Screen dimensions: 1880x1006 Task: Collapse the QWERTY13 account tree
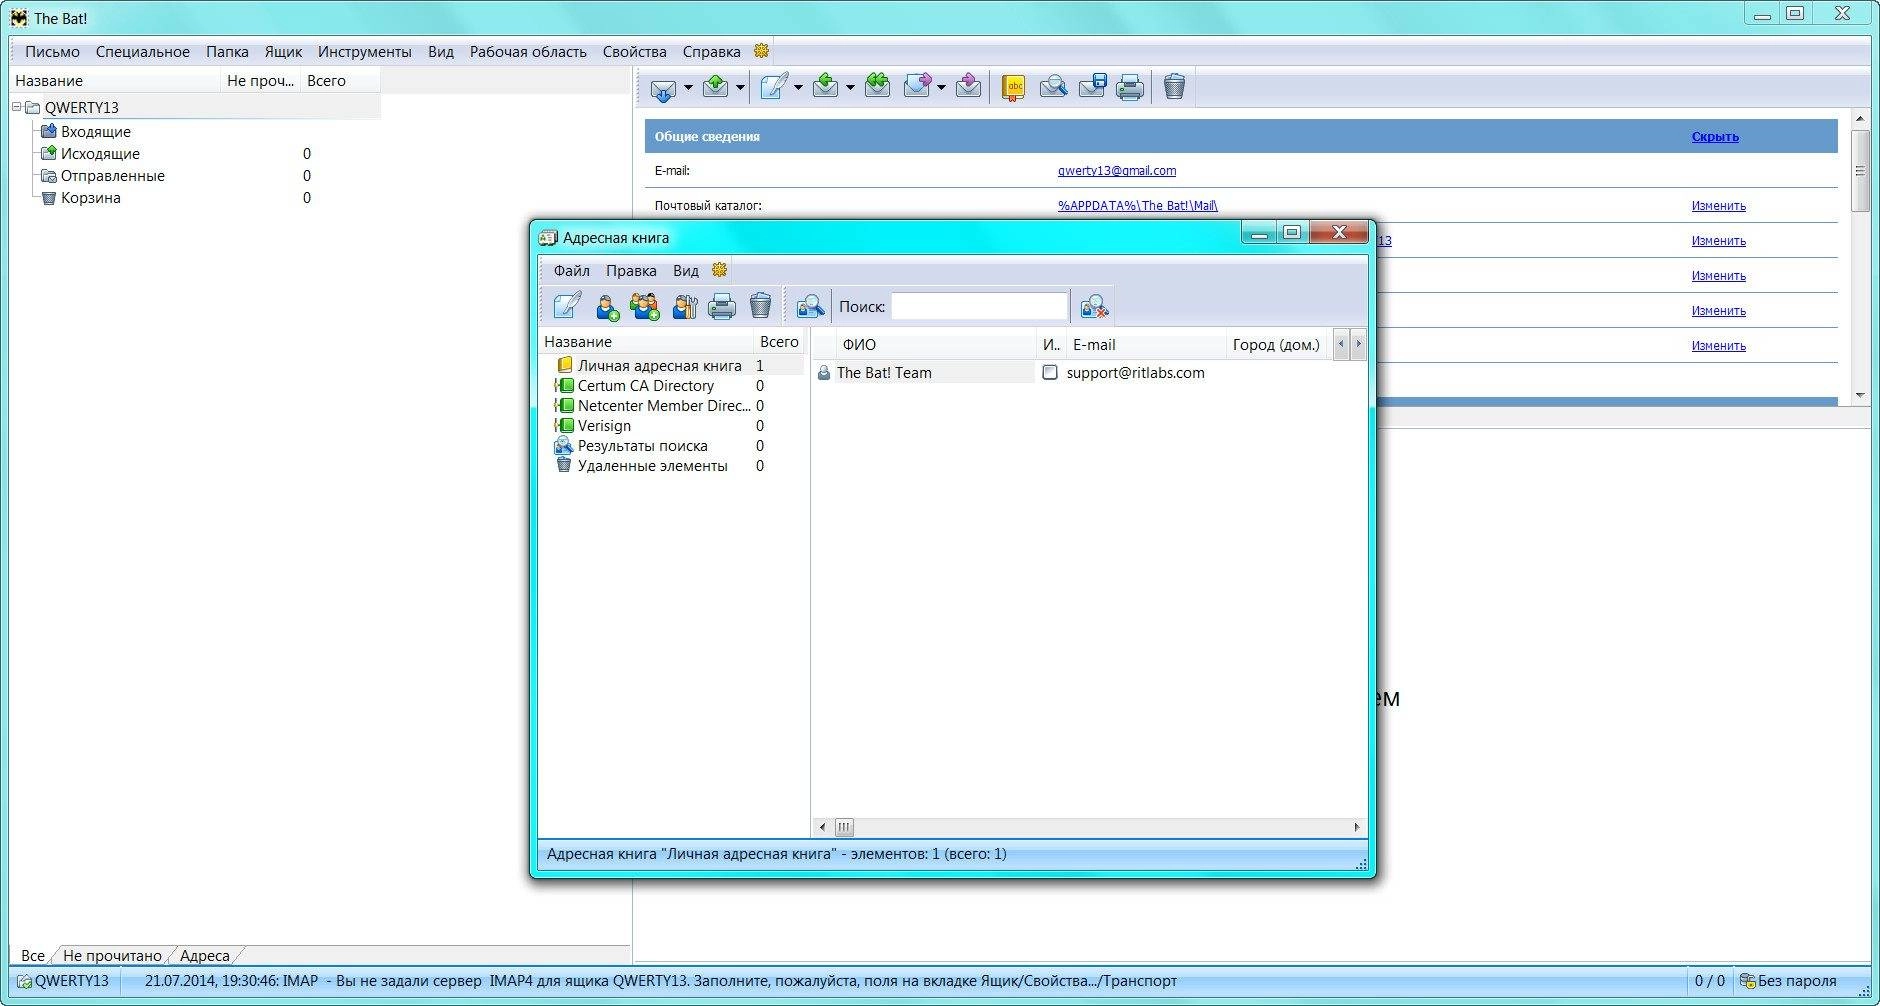coord(17,107)
